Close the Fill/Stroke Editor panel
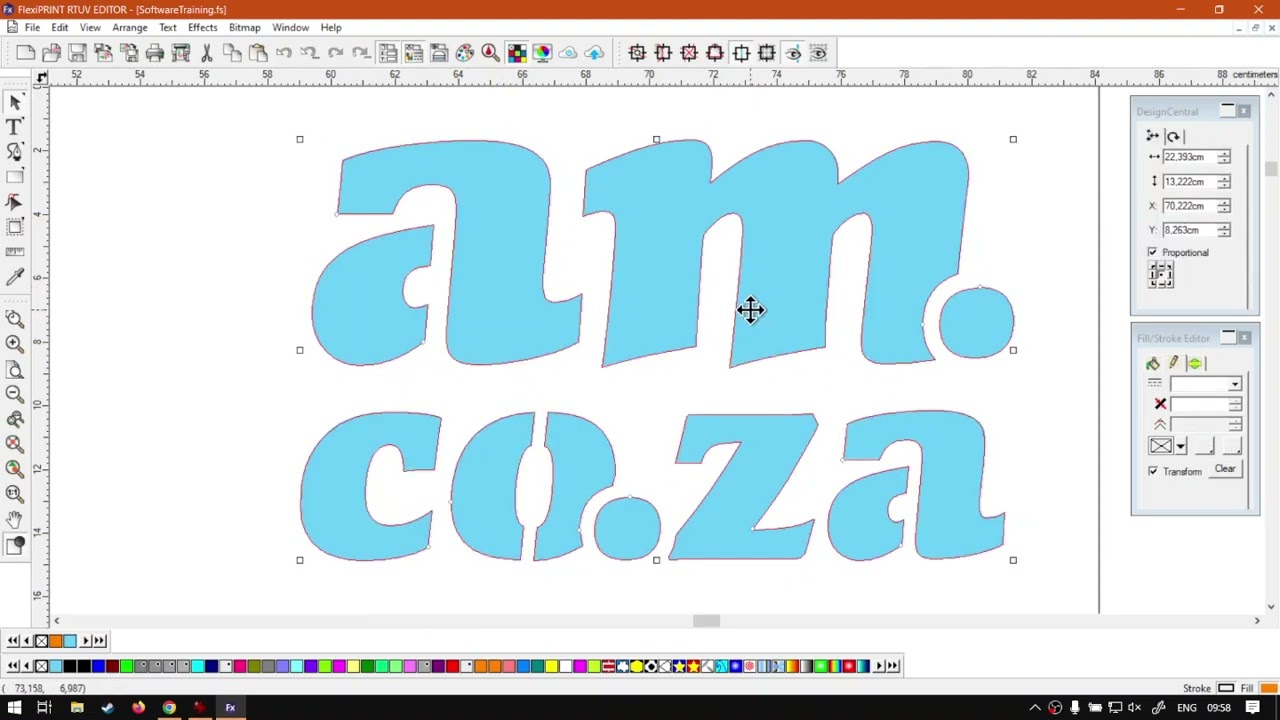The image size is (1280, 720). [x=1244, y=338]
